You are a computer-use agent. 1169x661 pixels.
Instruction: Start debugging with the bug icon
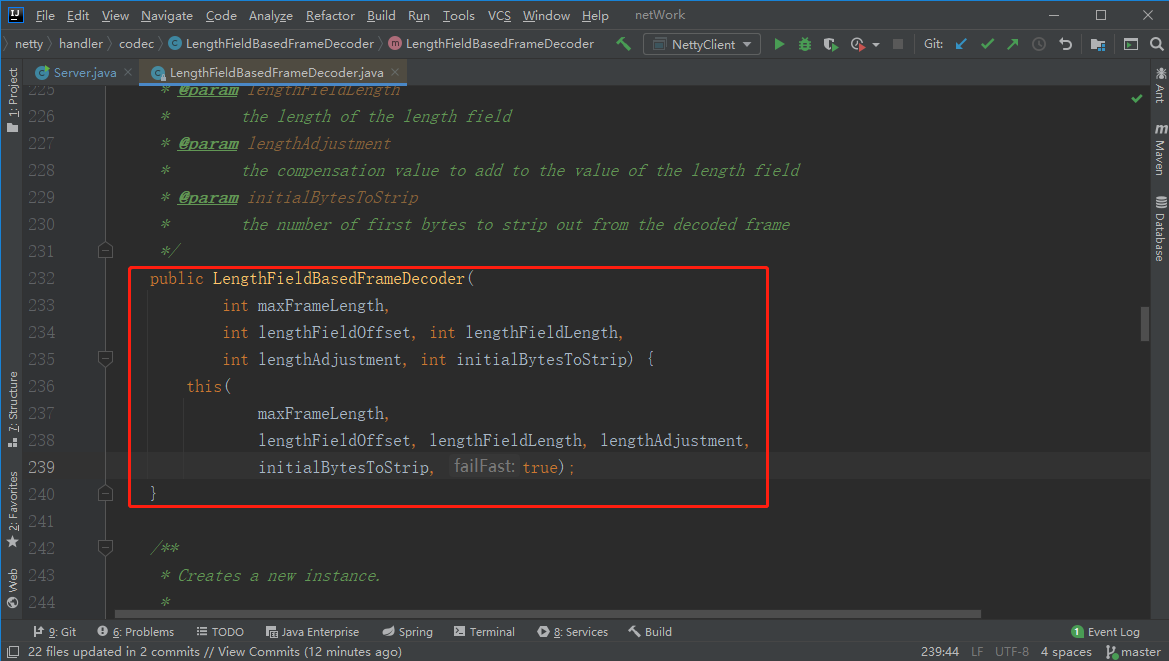click(804, 44)
